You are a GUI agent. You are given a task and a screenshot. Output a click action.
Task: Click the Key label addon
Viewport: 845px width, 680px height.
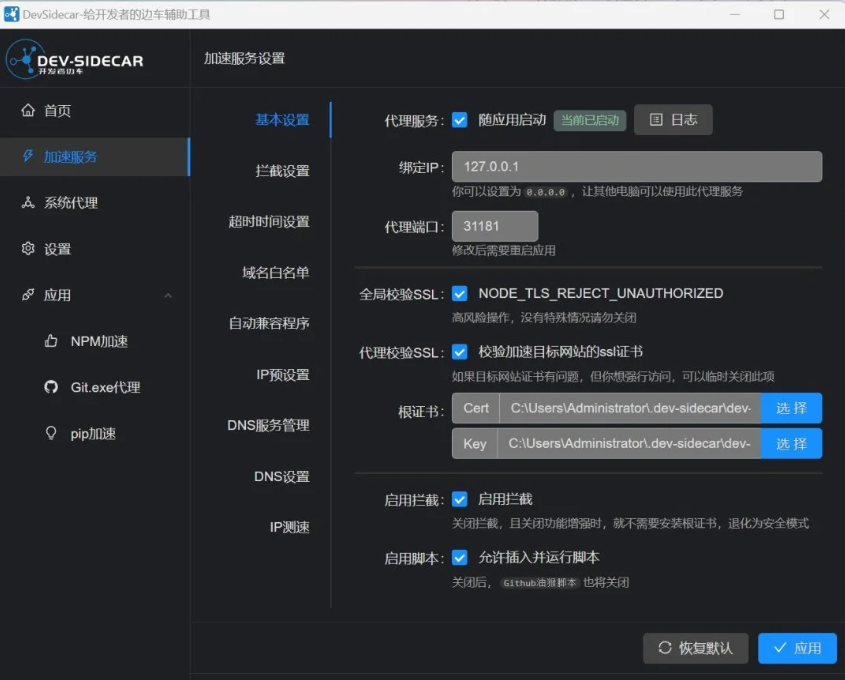click(475, 443)
